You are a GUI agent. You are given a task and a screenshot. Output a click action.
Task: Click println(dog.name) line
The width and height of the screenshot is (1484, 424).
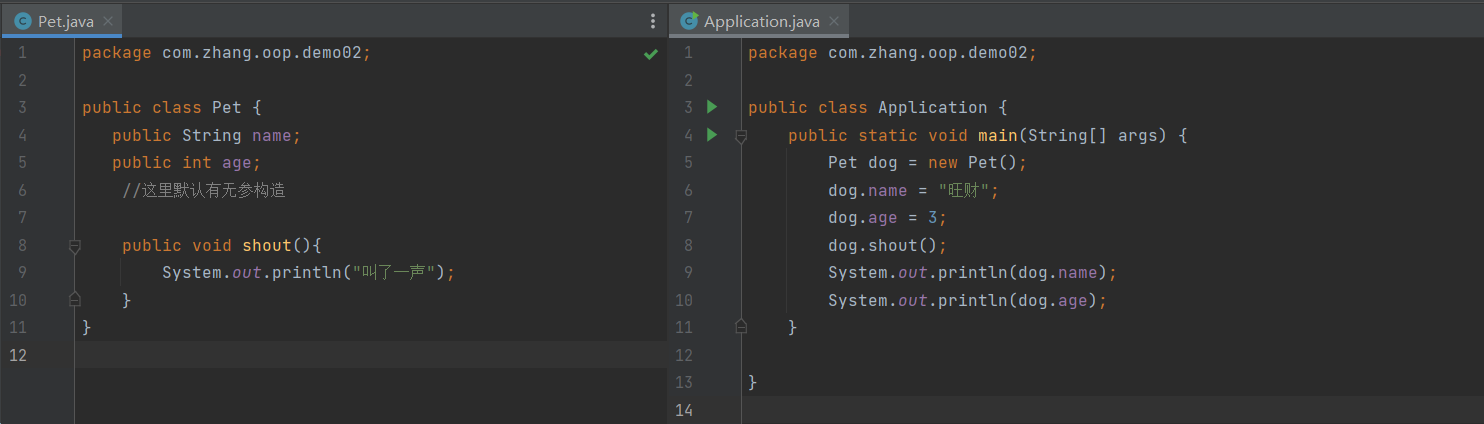coord(972,273)
